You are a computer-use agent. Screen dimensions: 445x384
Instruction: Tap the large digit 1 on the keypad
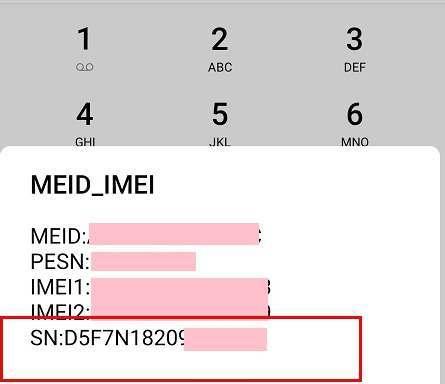[84, 39]
